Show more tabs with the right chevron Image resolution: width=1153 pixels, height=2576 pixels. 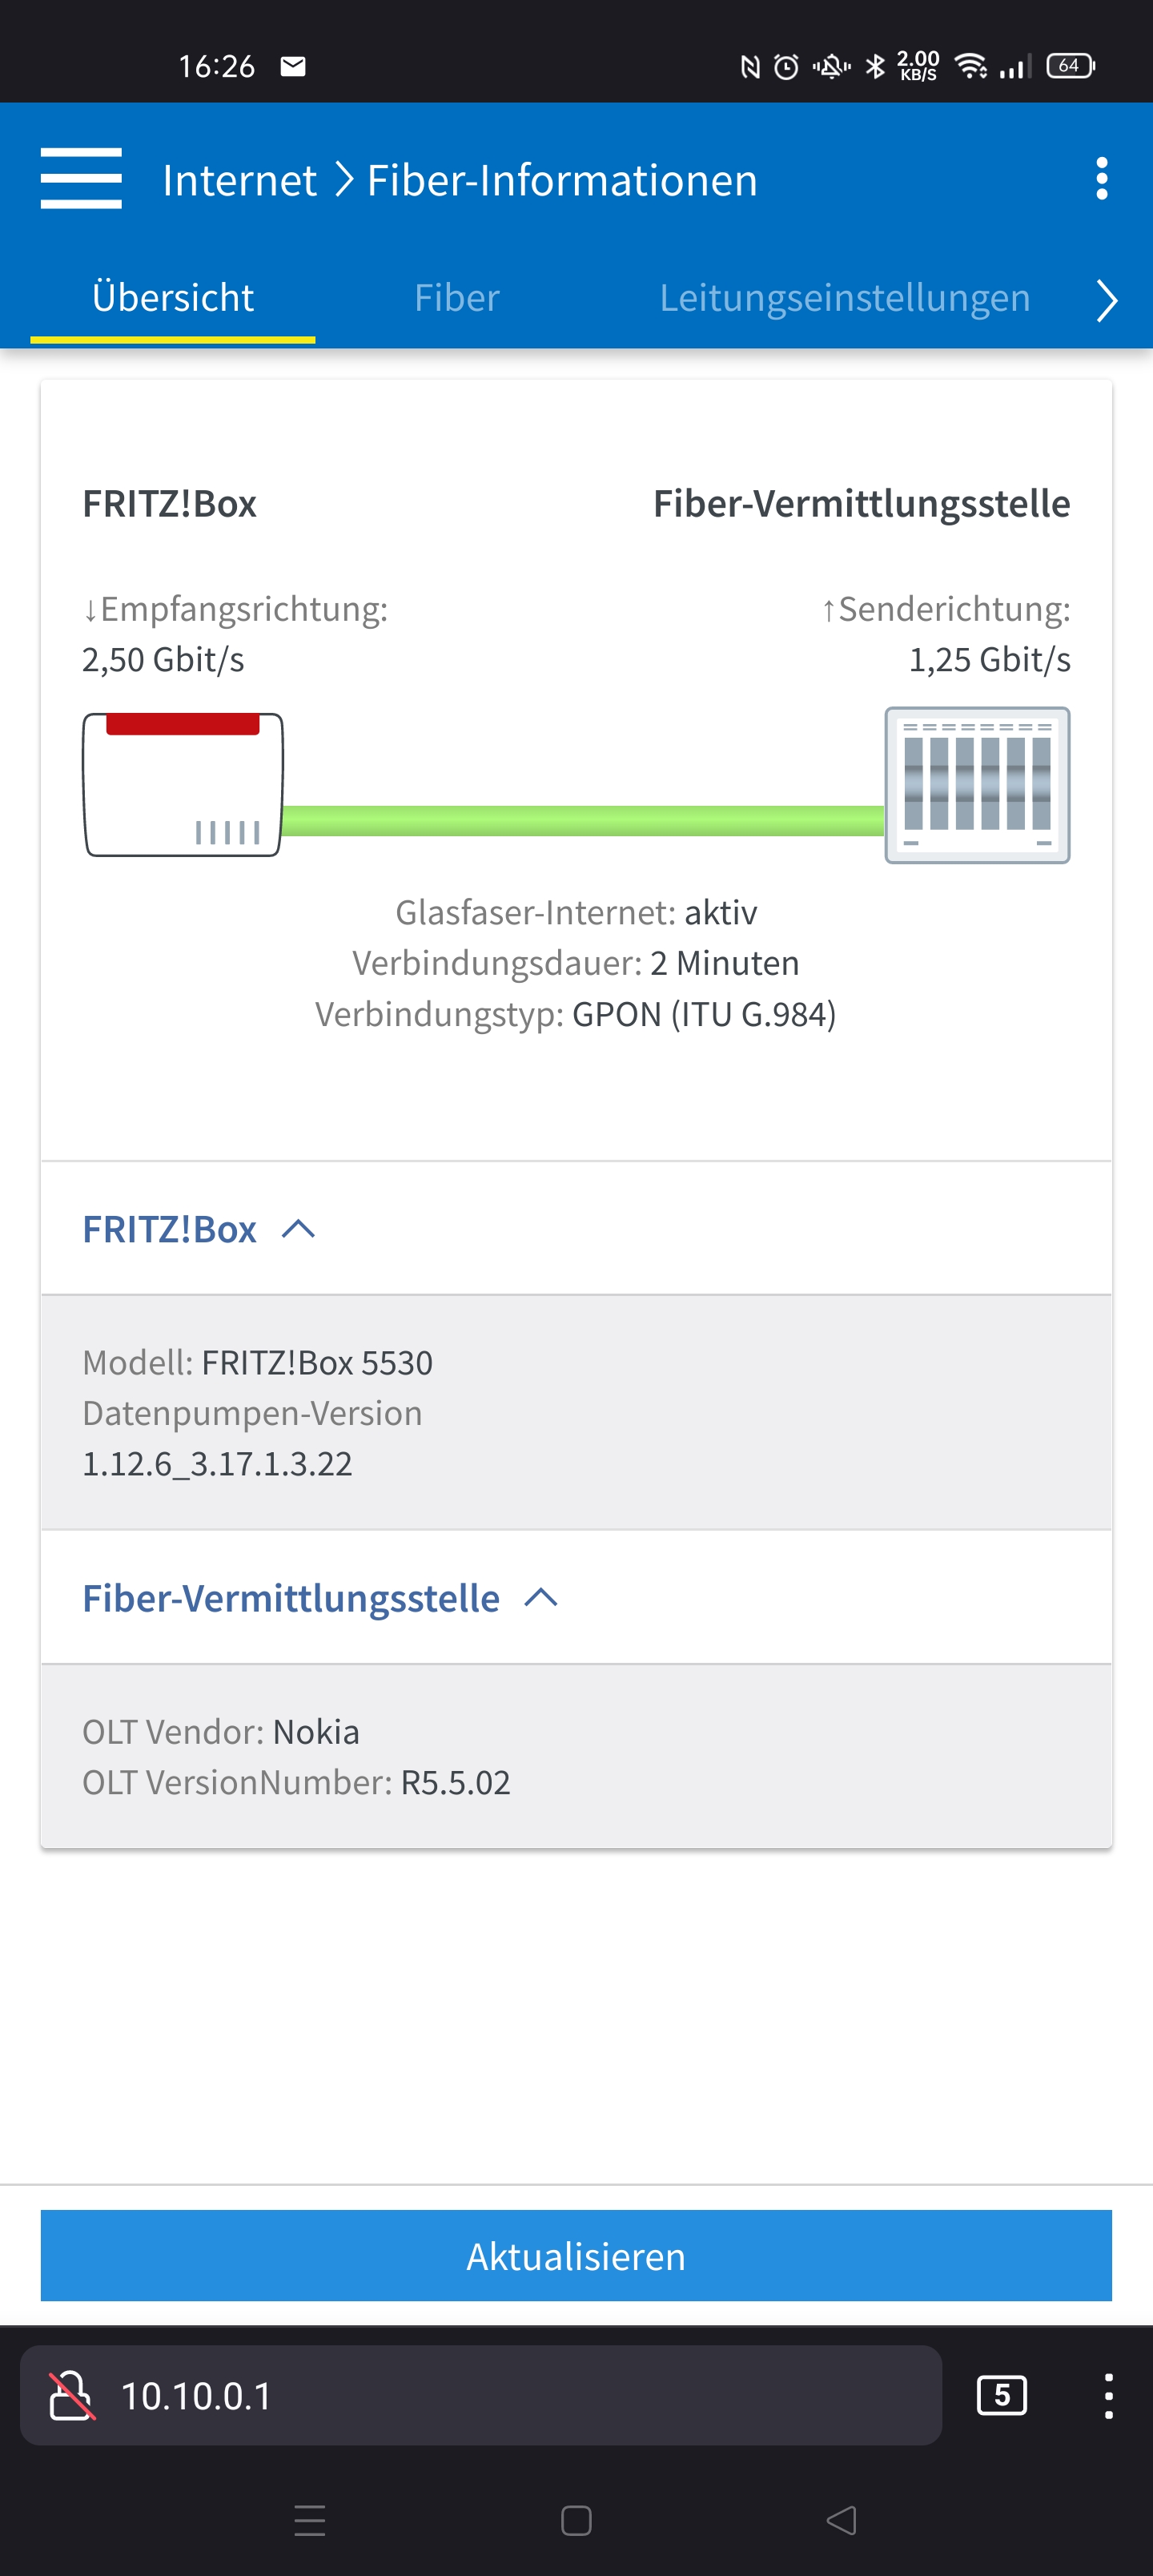[1105, 300]
